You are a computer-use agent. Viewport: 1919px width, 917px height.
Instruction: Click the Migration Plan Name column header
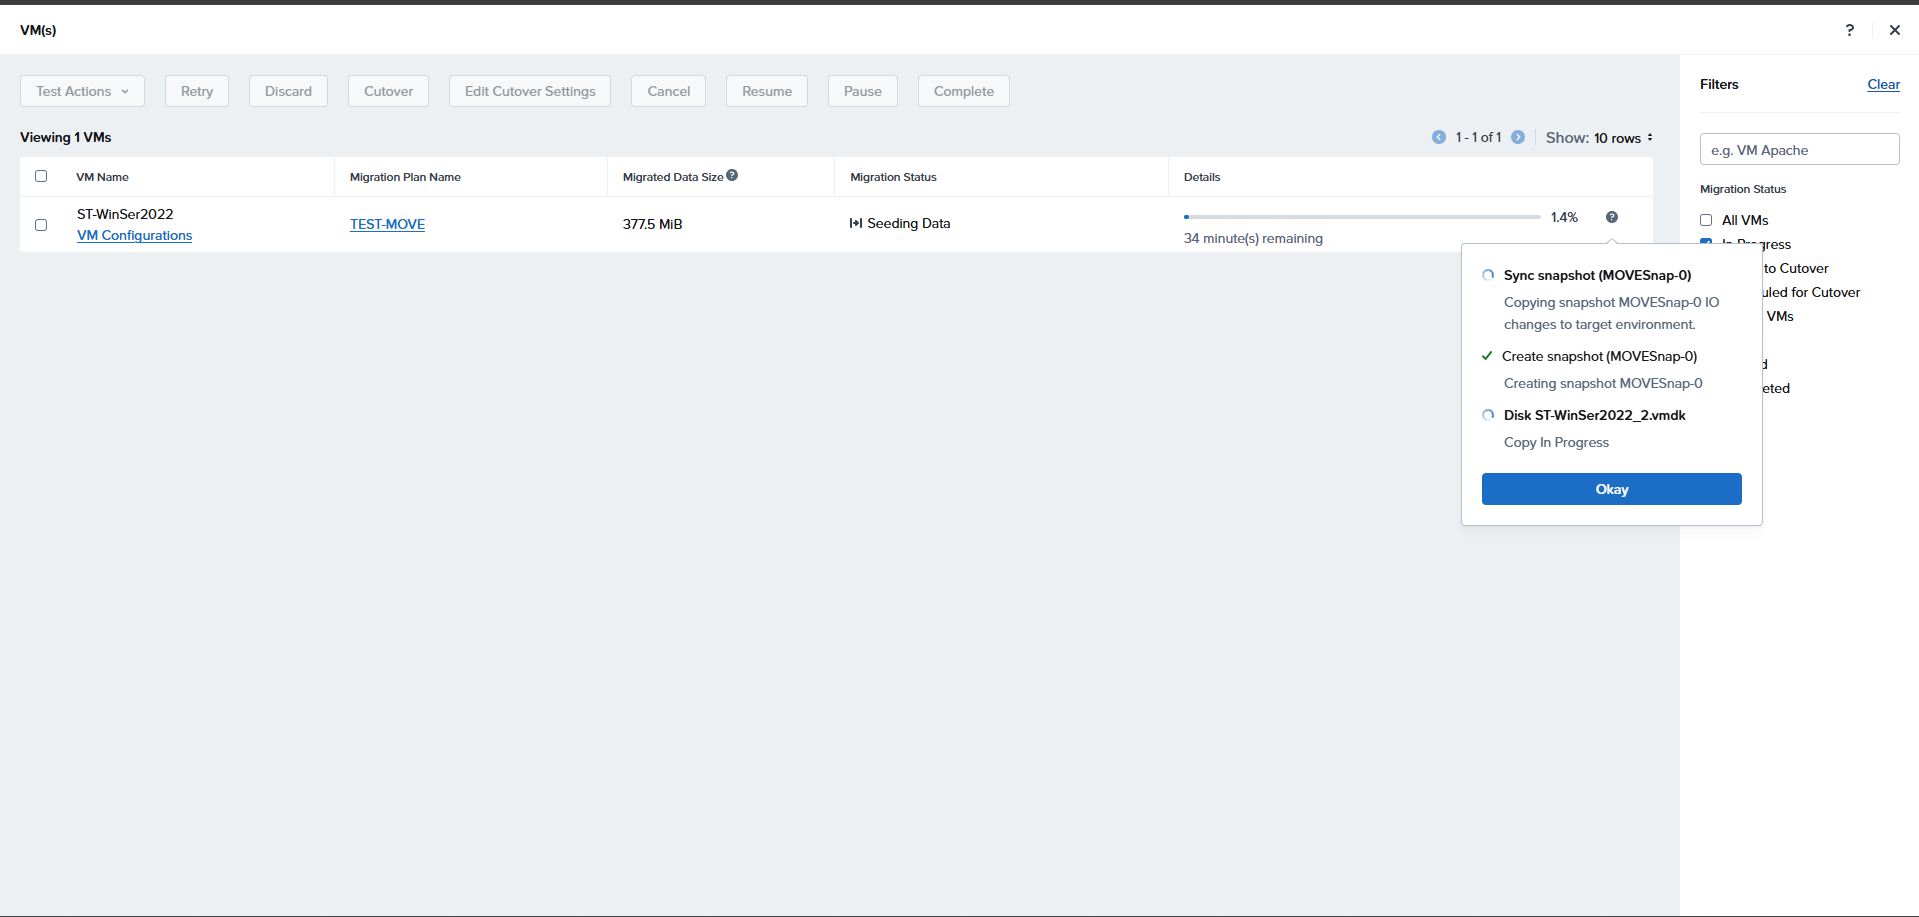[x=405, y=177]
